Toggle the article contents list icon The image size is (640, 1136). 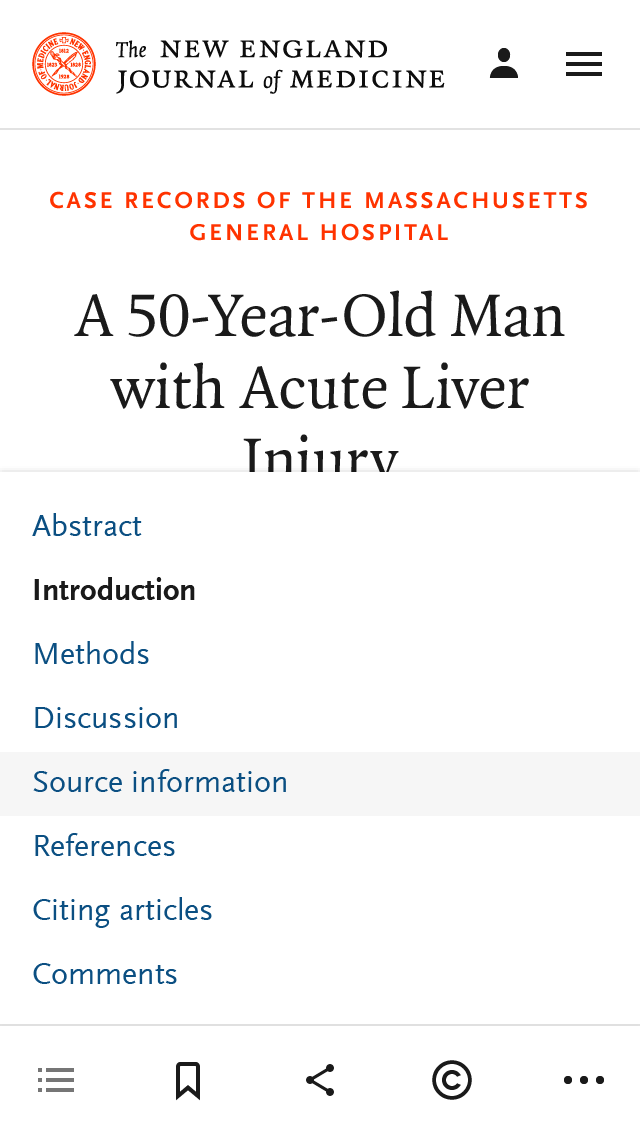click(x=56, y=1080)
